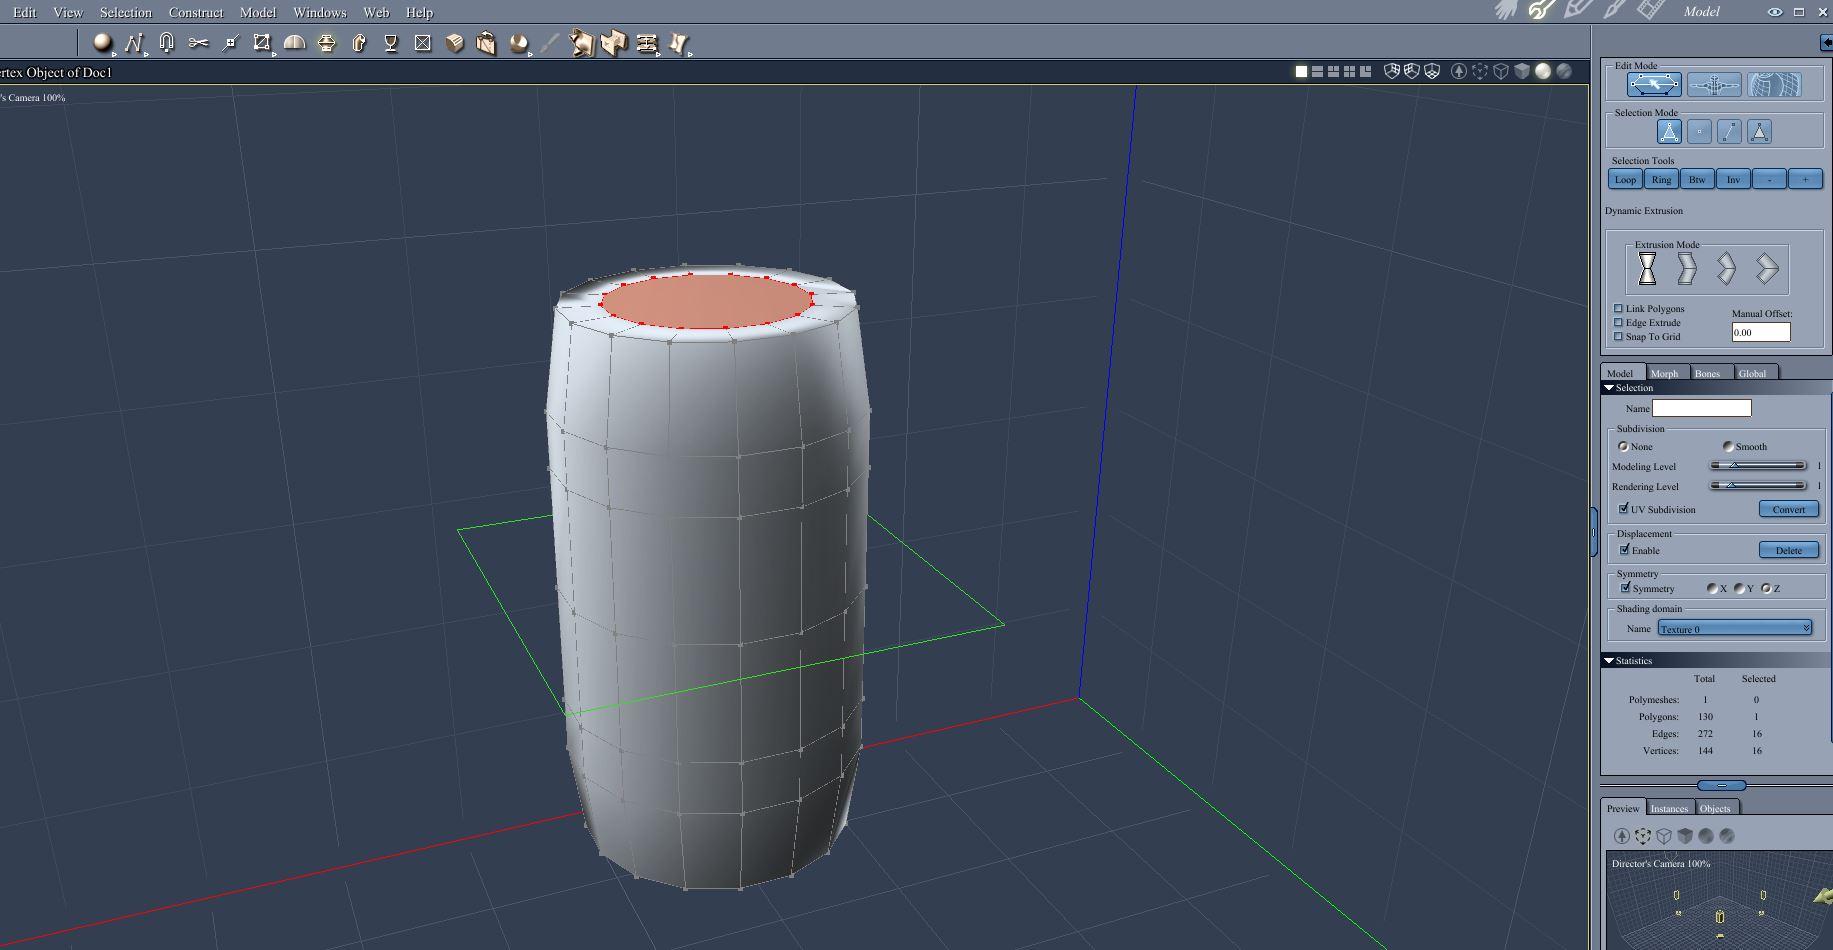Choose the vertex-only selection mode
This screenshot has height=950, width=1833.
(x=1699, y=131)
